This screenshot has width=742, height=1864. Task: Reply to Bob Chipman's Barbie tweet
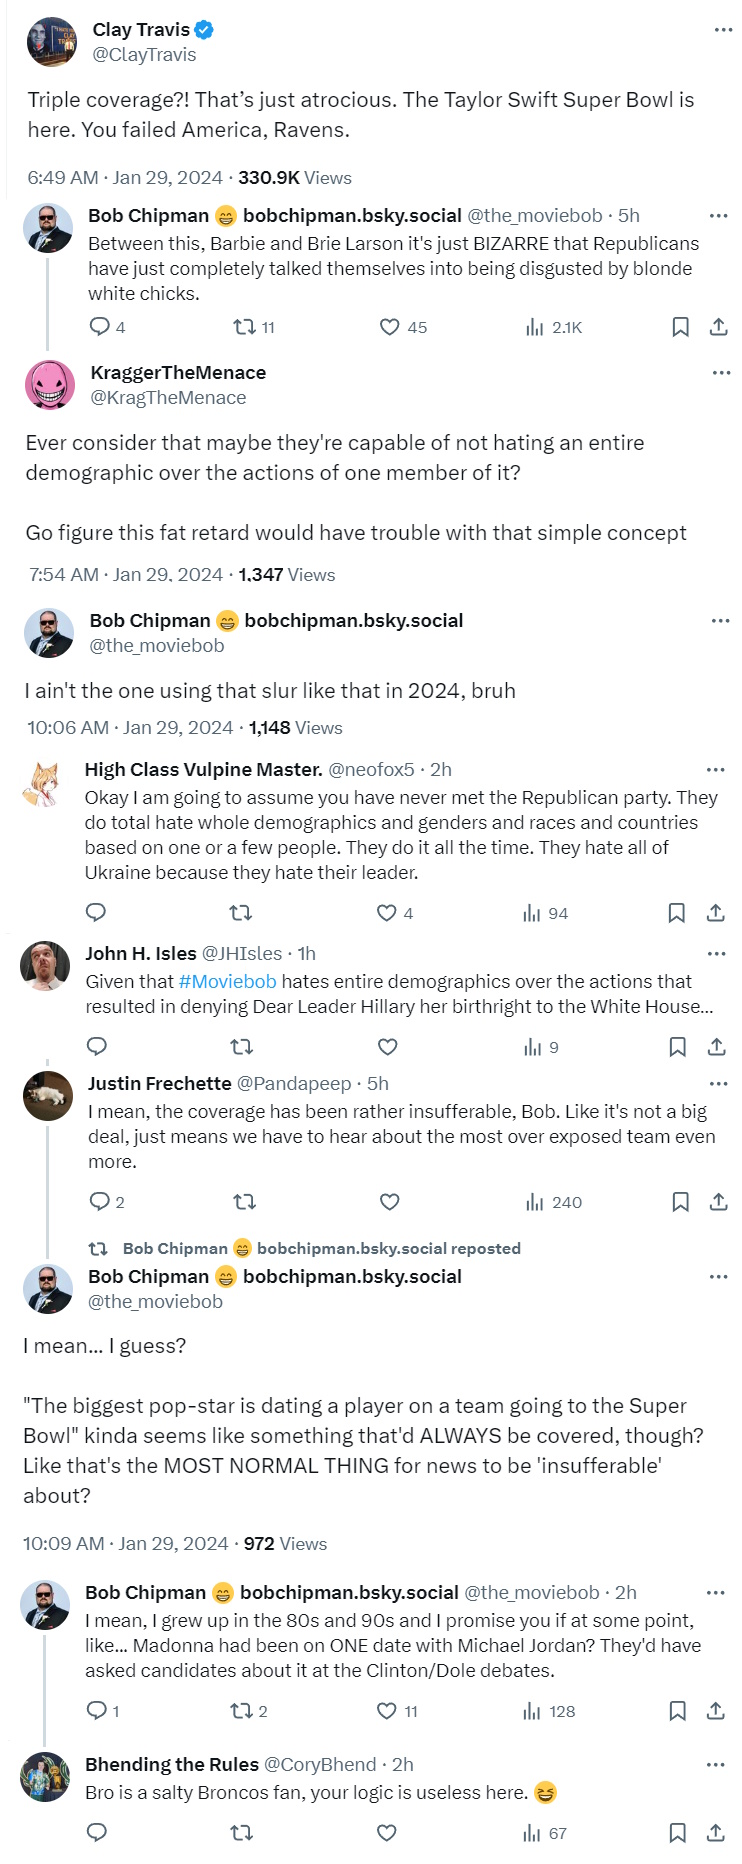coord(99,327)
